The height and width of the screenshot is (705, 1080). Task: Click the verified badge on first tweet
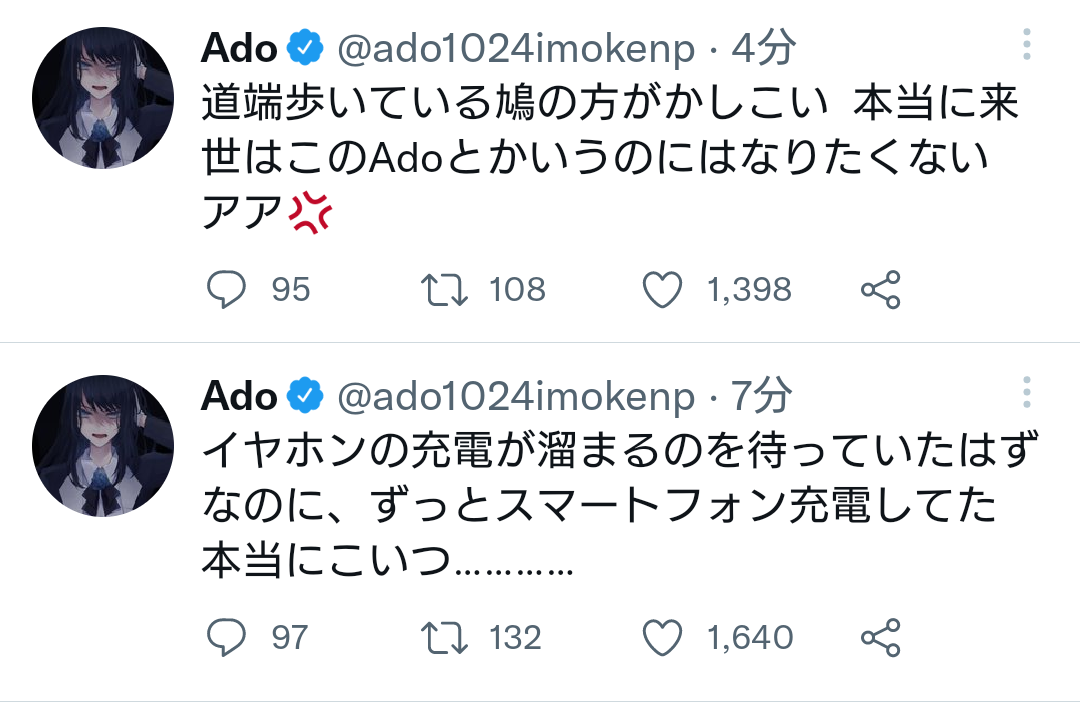(x=304, y=47)
